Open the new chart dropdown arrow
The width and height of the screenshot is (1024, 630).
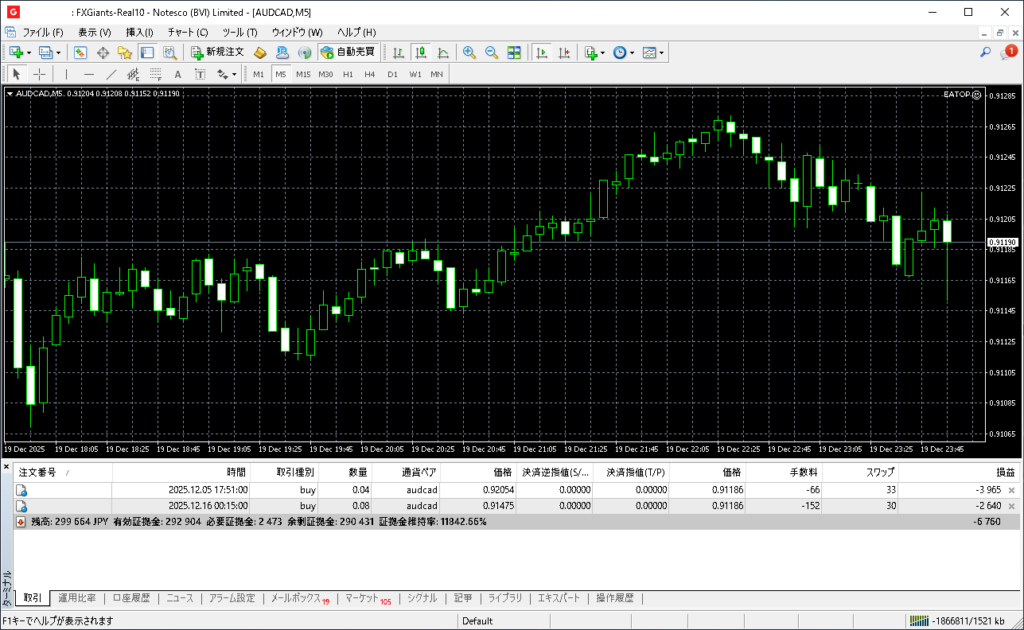[29, 52]
